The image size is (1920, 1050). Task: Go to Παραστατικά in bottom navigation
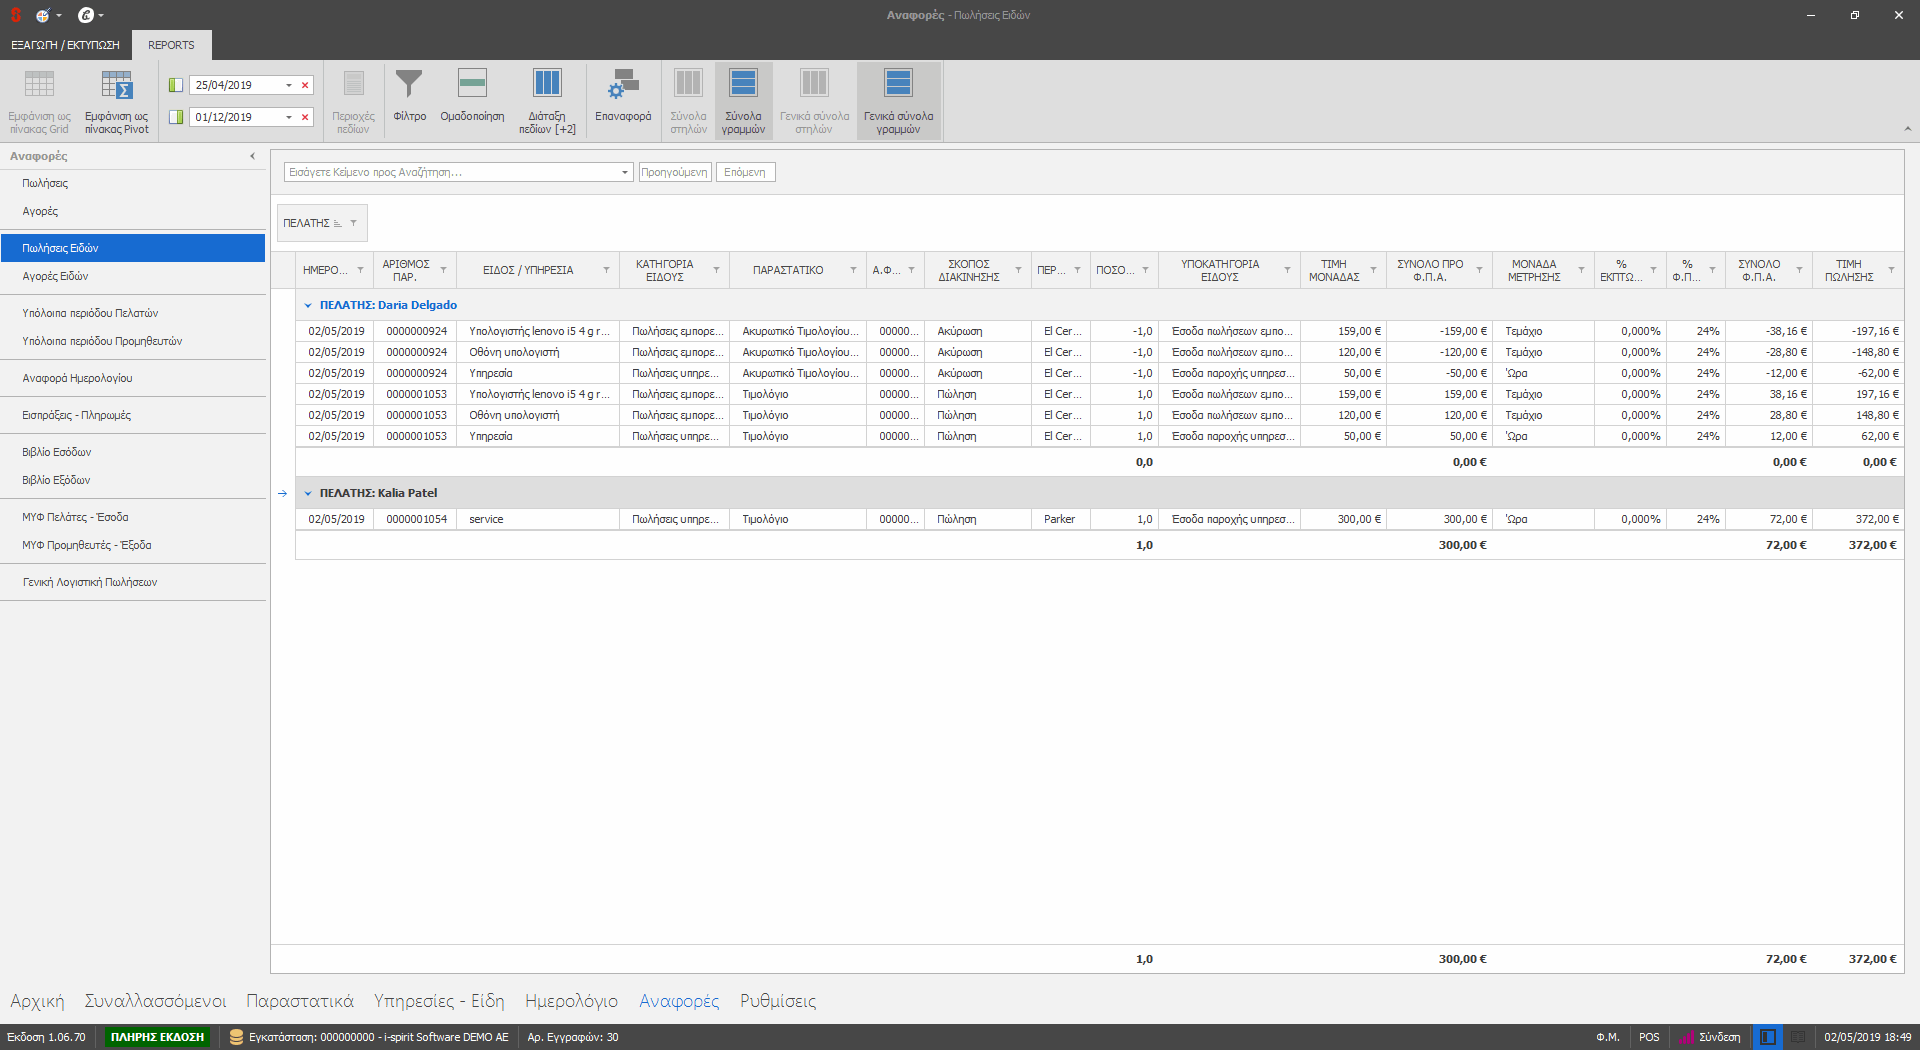(300, 1001)
